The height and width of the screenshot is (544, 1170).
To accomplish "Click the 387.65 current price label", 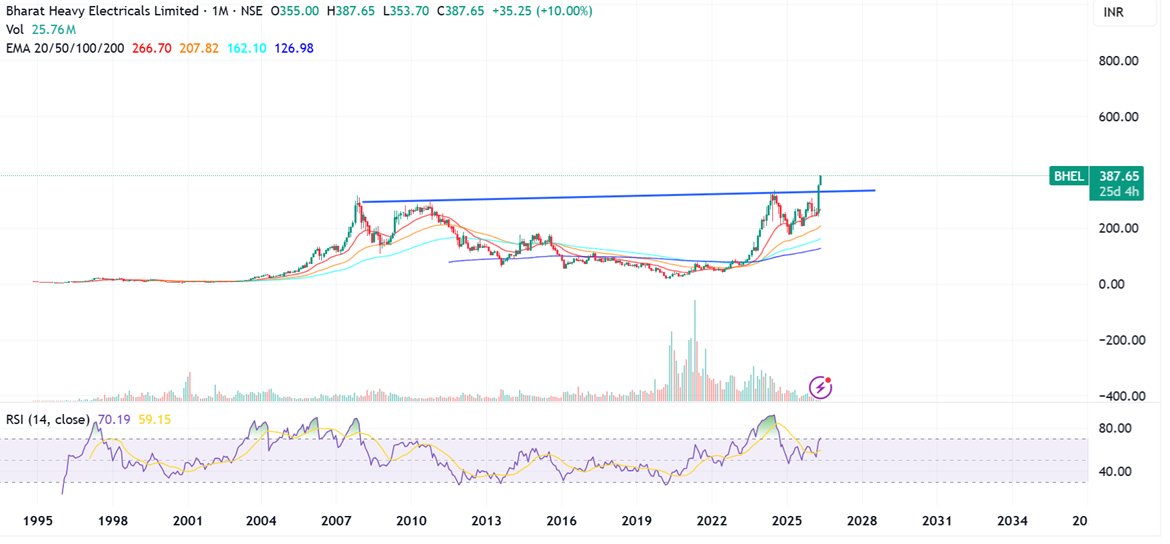I will pyautogui.click(x=1119, y=176).
